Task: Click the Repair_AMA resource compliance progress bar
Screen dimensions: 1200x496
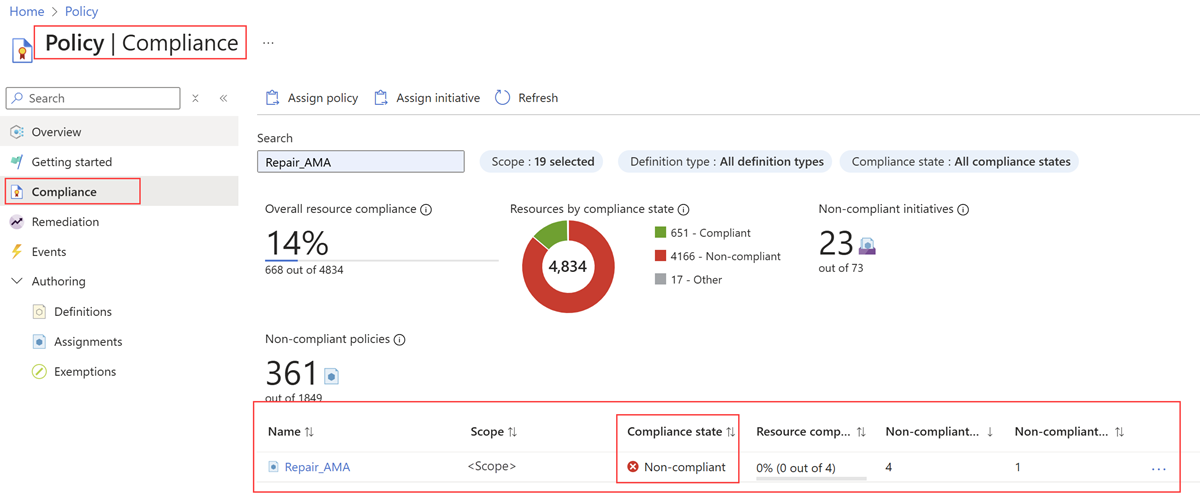Action: click(x=811, y=479)
